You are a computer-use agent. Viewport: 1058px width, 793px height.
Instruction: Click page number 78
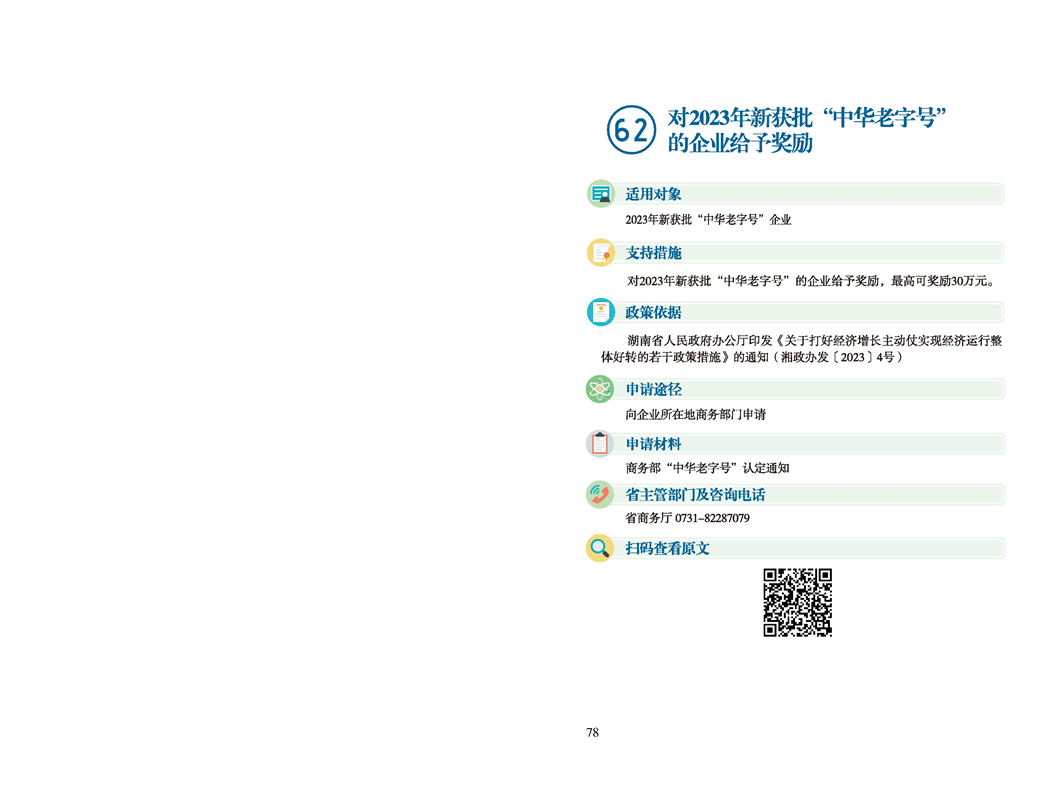[x=592, y=733]
